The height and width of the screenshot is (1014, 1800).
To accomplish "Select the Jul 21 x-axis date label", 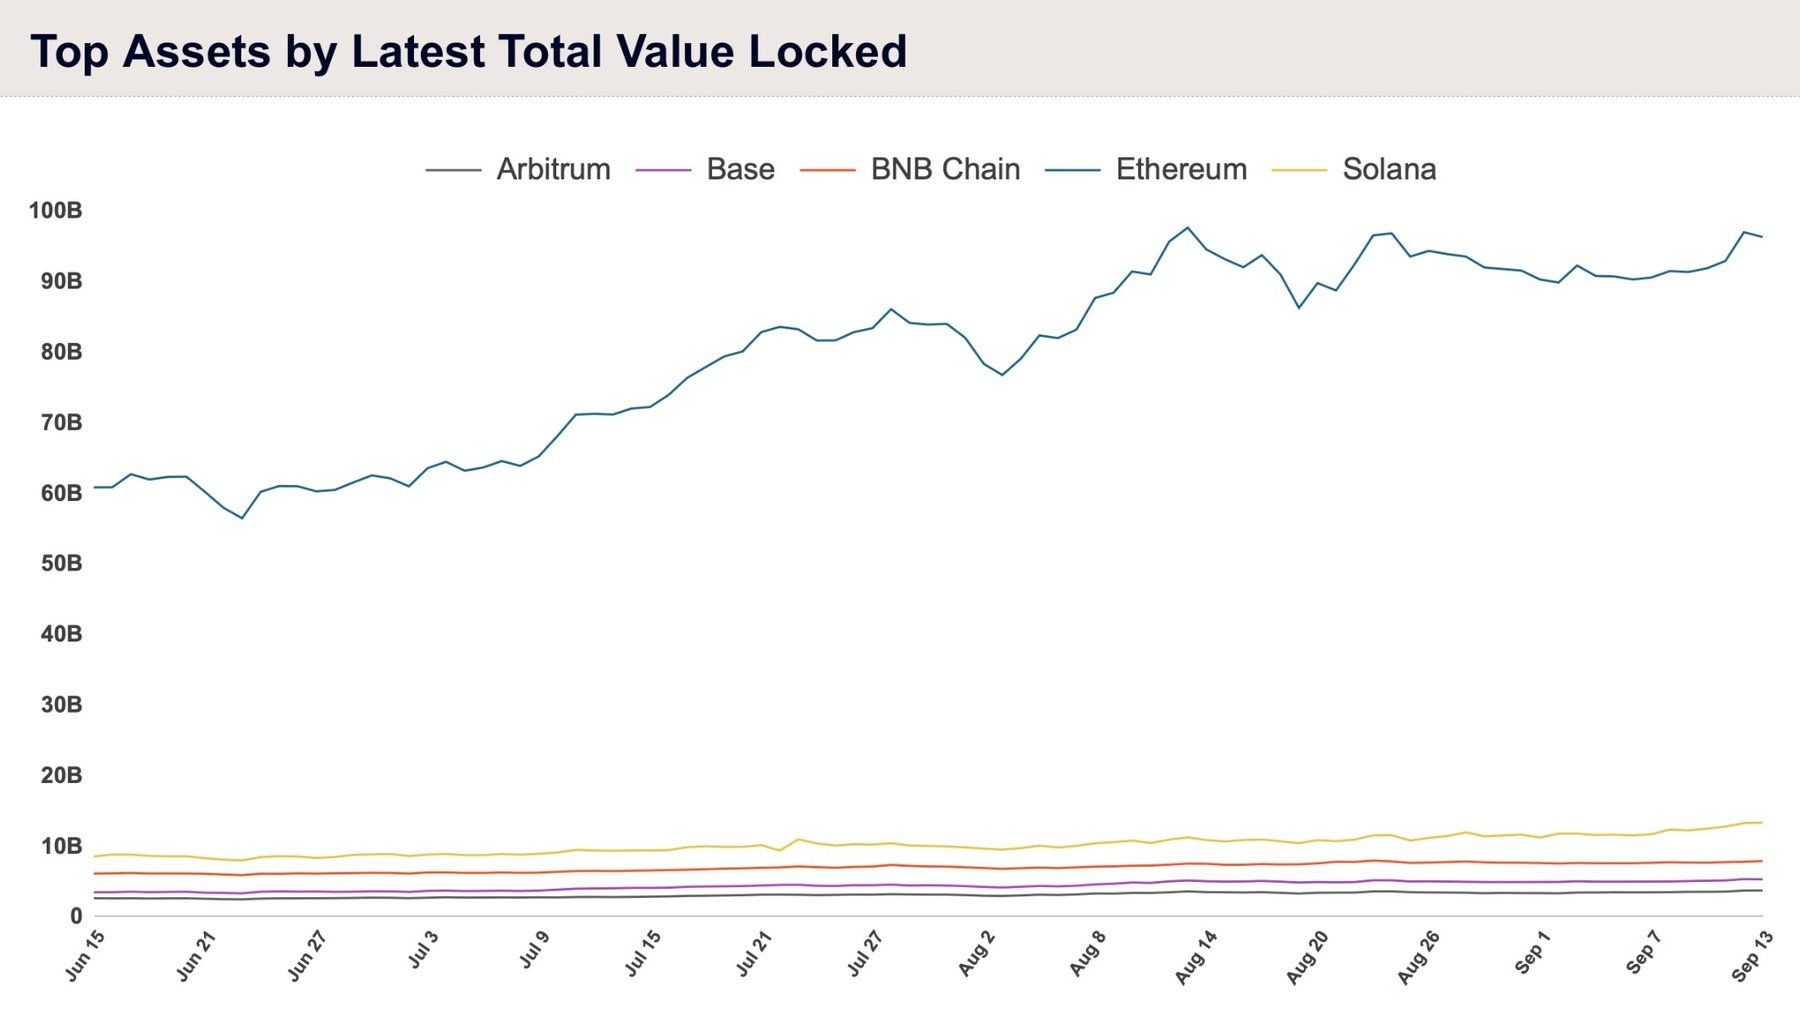I will pos(754,953).
